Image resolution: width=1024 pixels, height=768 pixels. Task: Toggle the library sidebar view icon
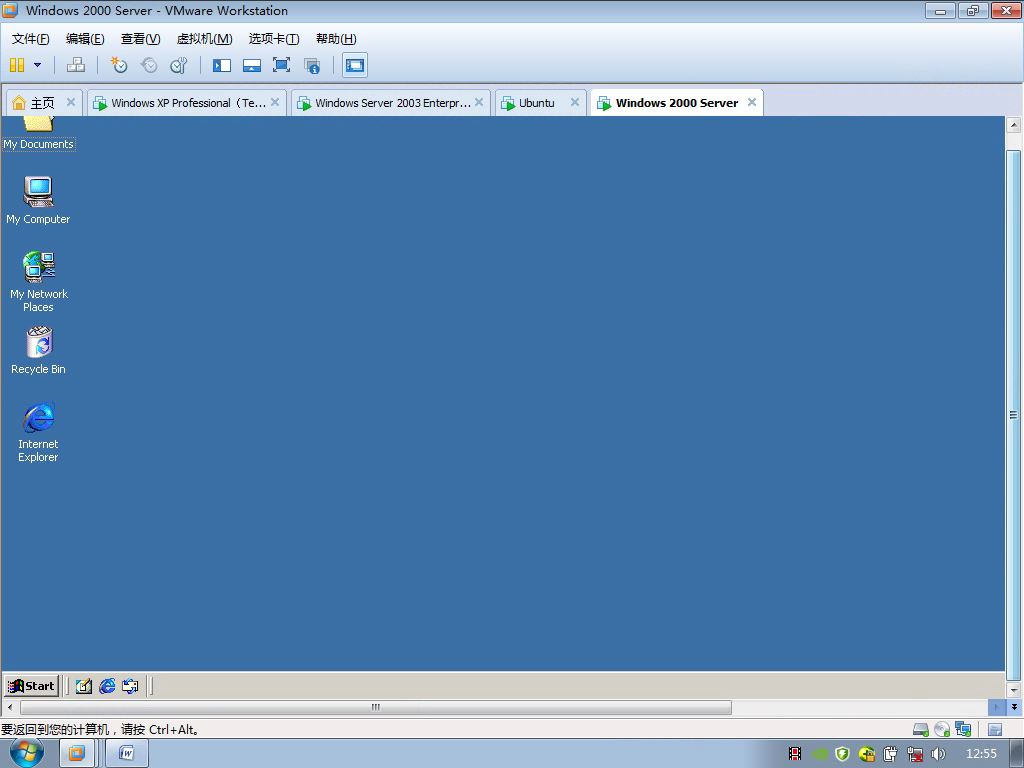pos(222,65)
